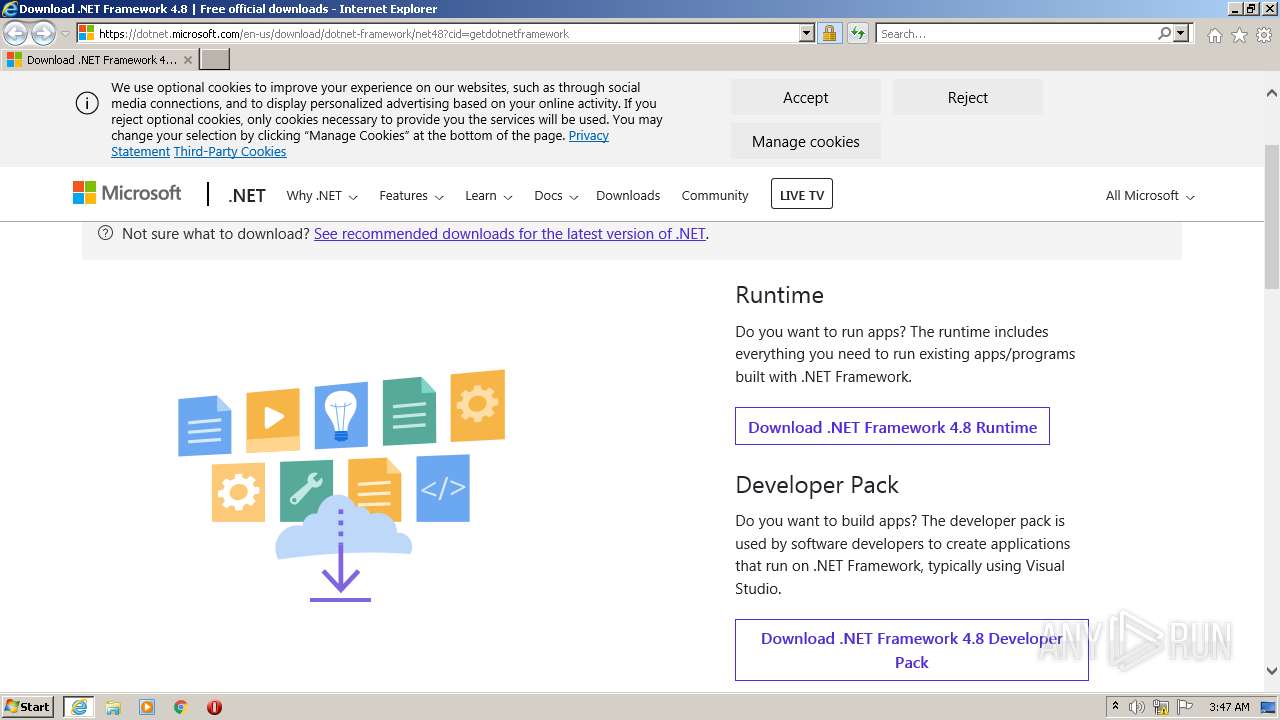The width and height of the screenshot is (1280, 720).
Task: Download .NET Framework 4.8 Developer Pack
Action: tap(911, 650)
